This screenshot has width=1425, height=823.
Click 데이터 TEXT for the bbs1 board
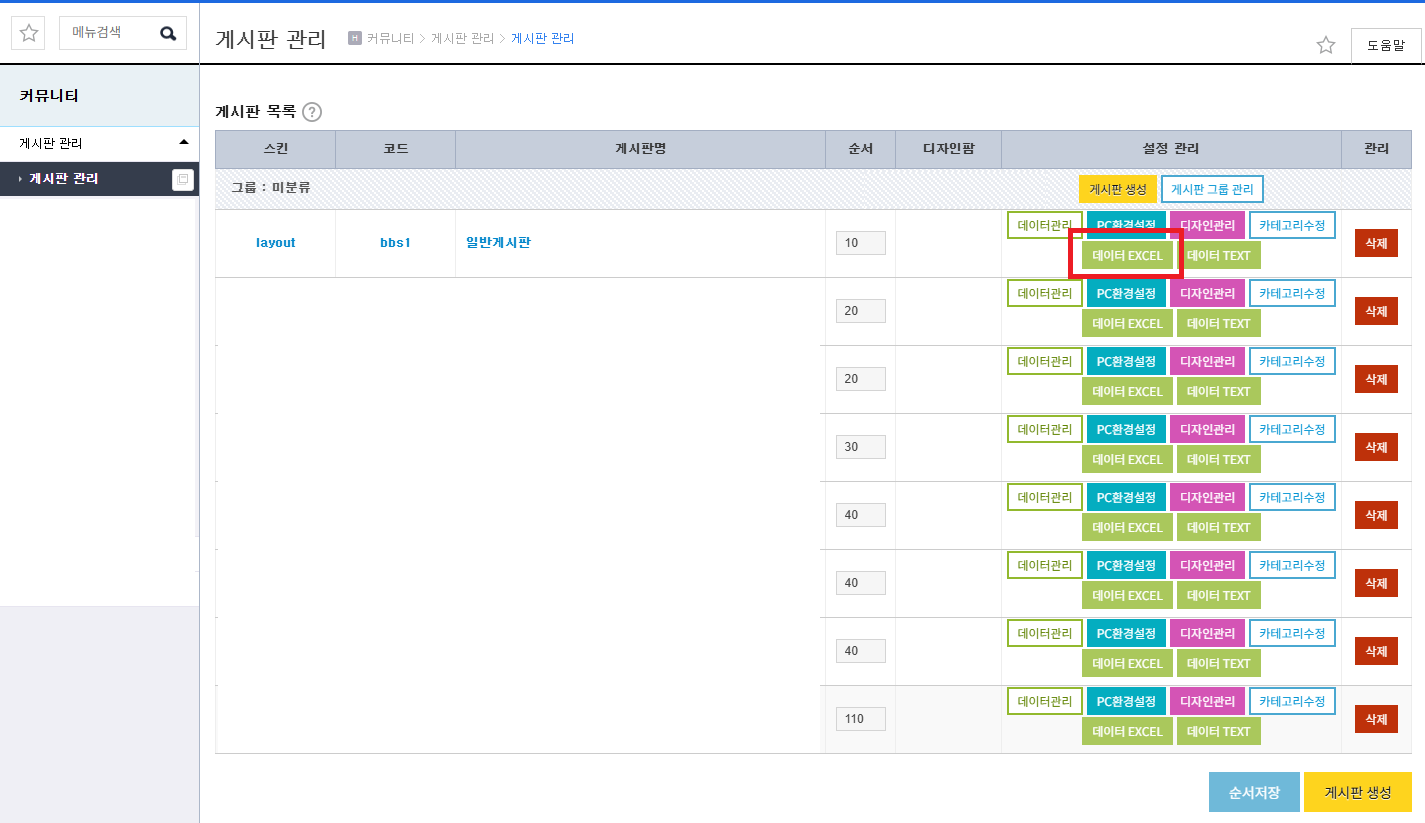(x=1219, y=256)
